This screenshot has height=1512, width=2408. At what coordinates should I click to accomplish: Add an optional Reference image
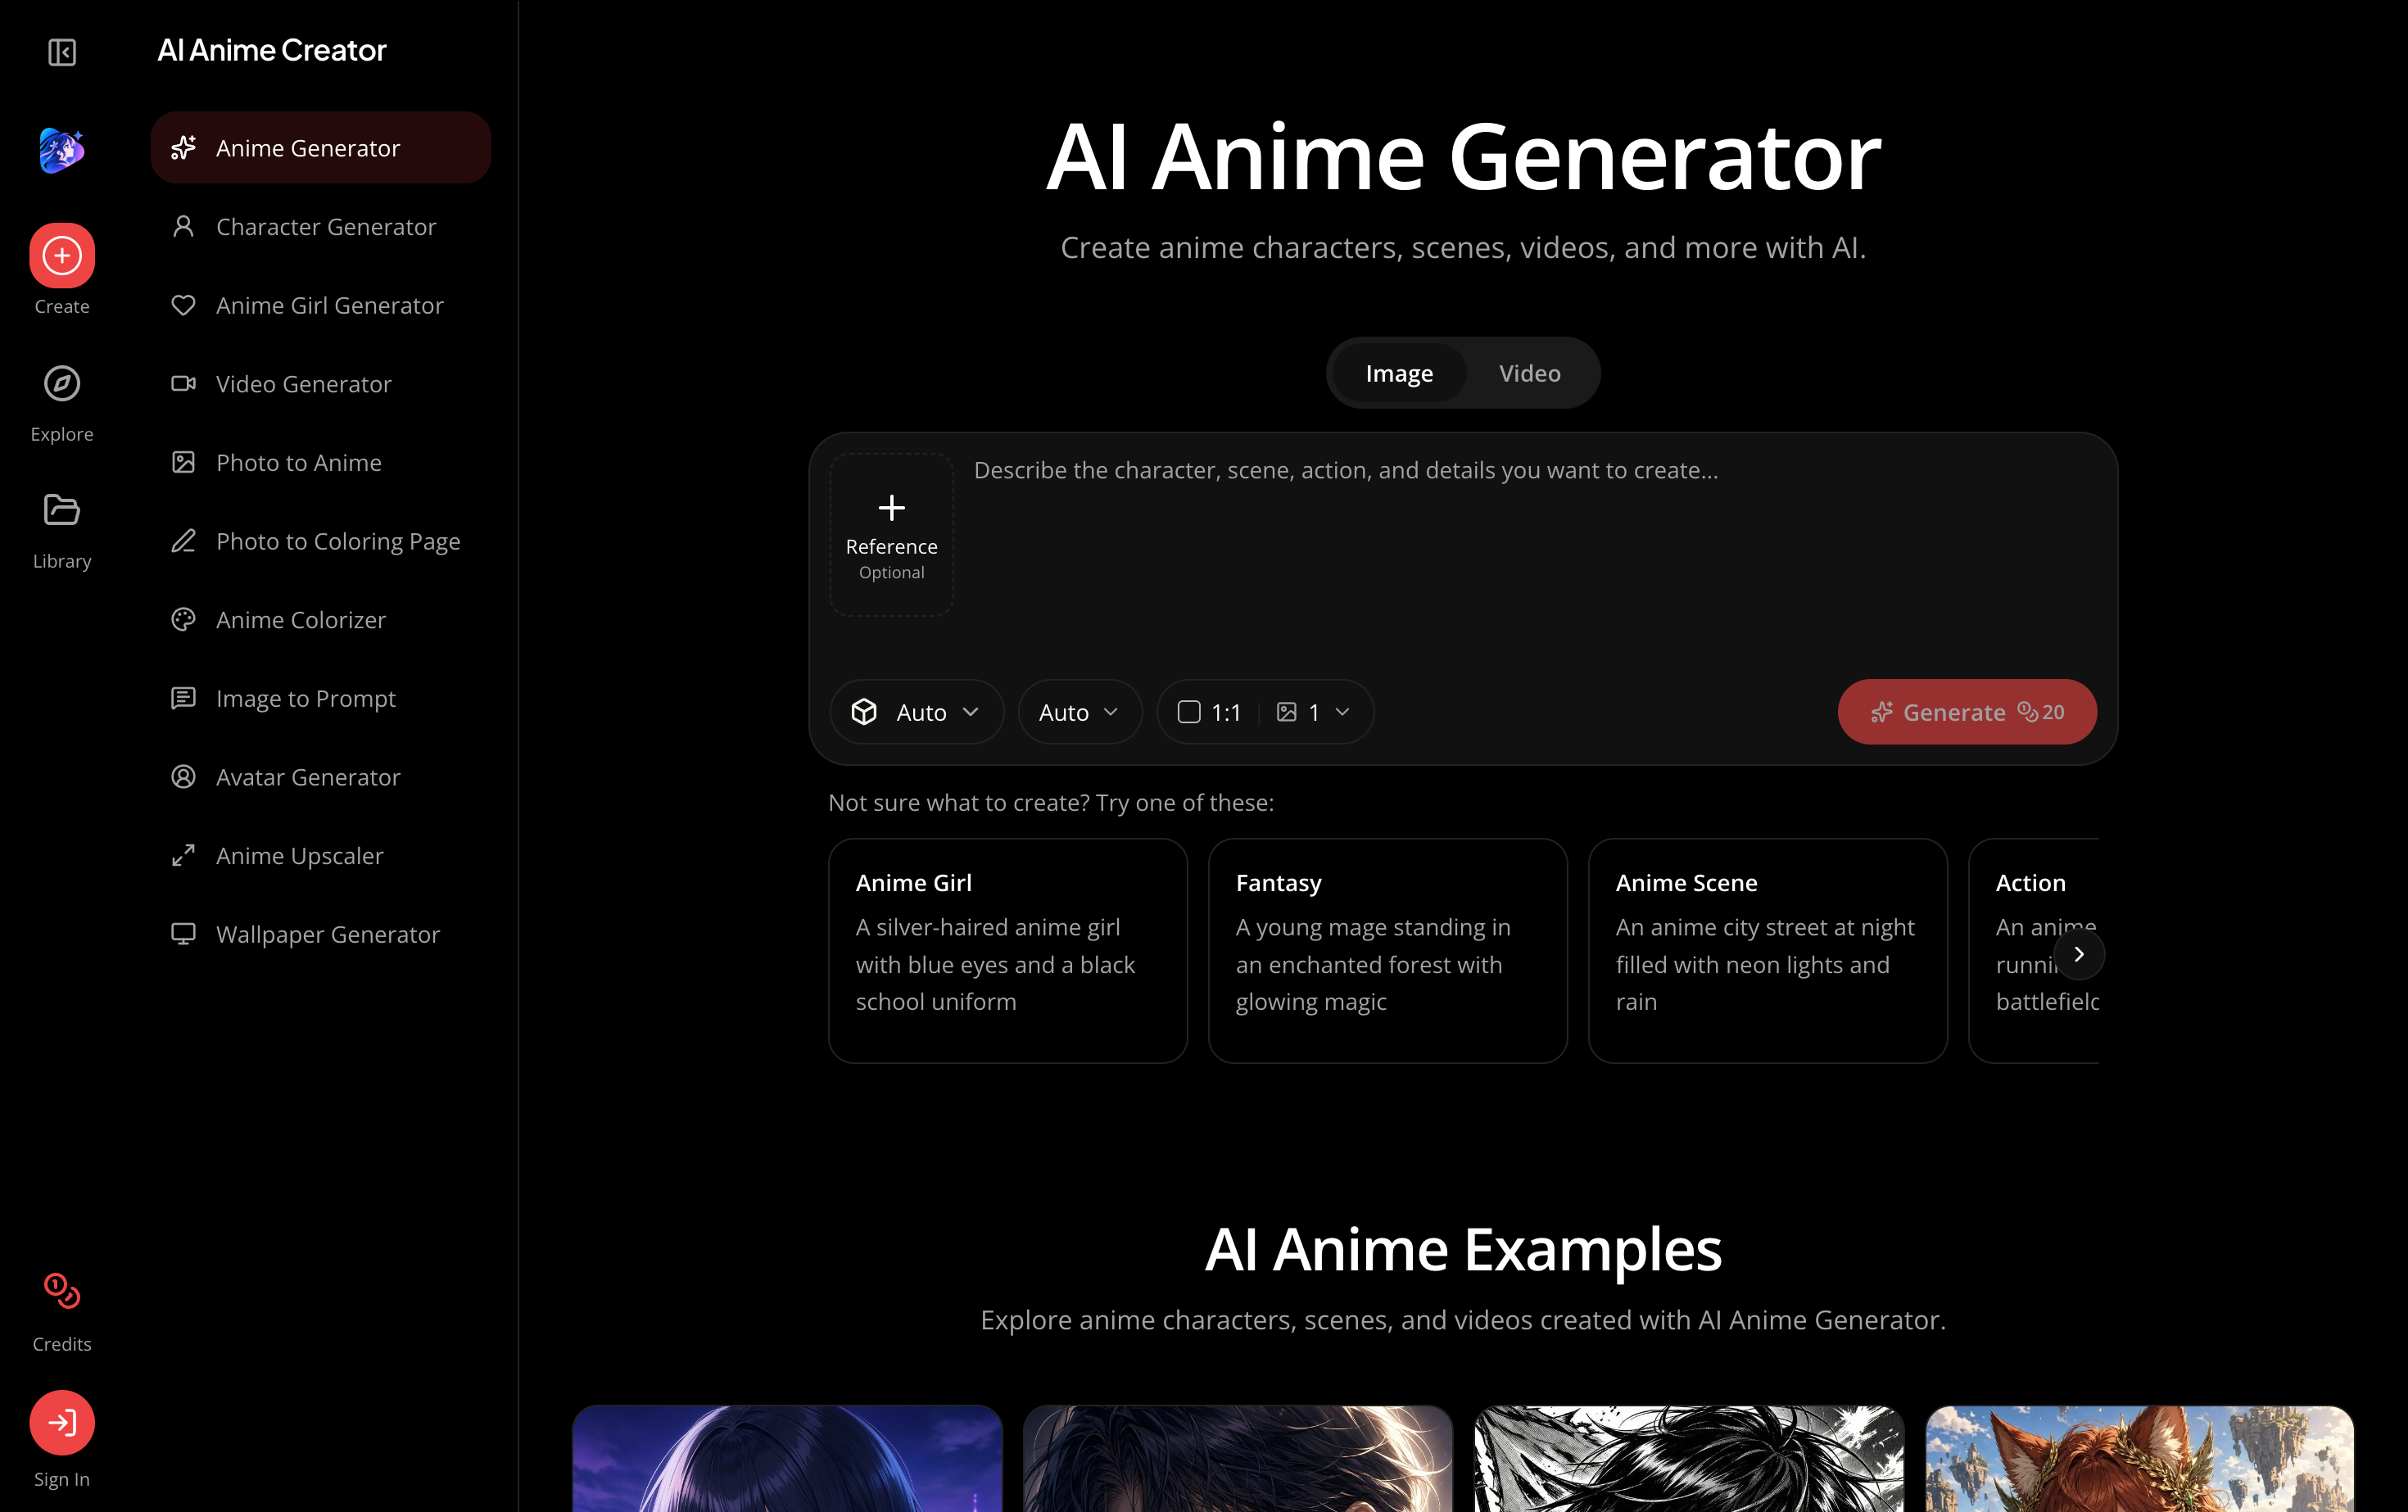tap(891, 535)
